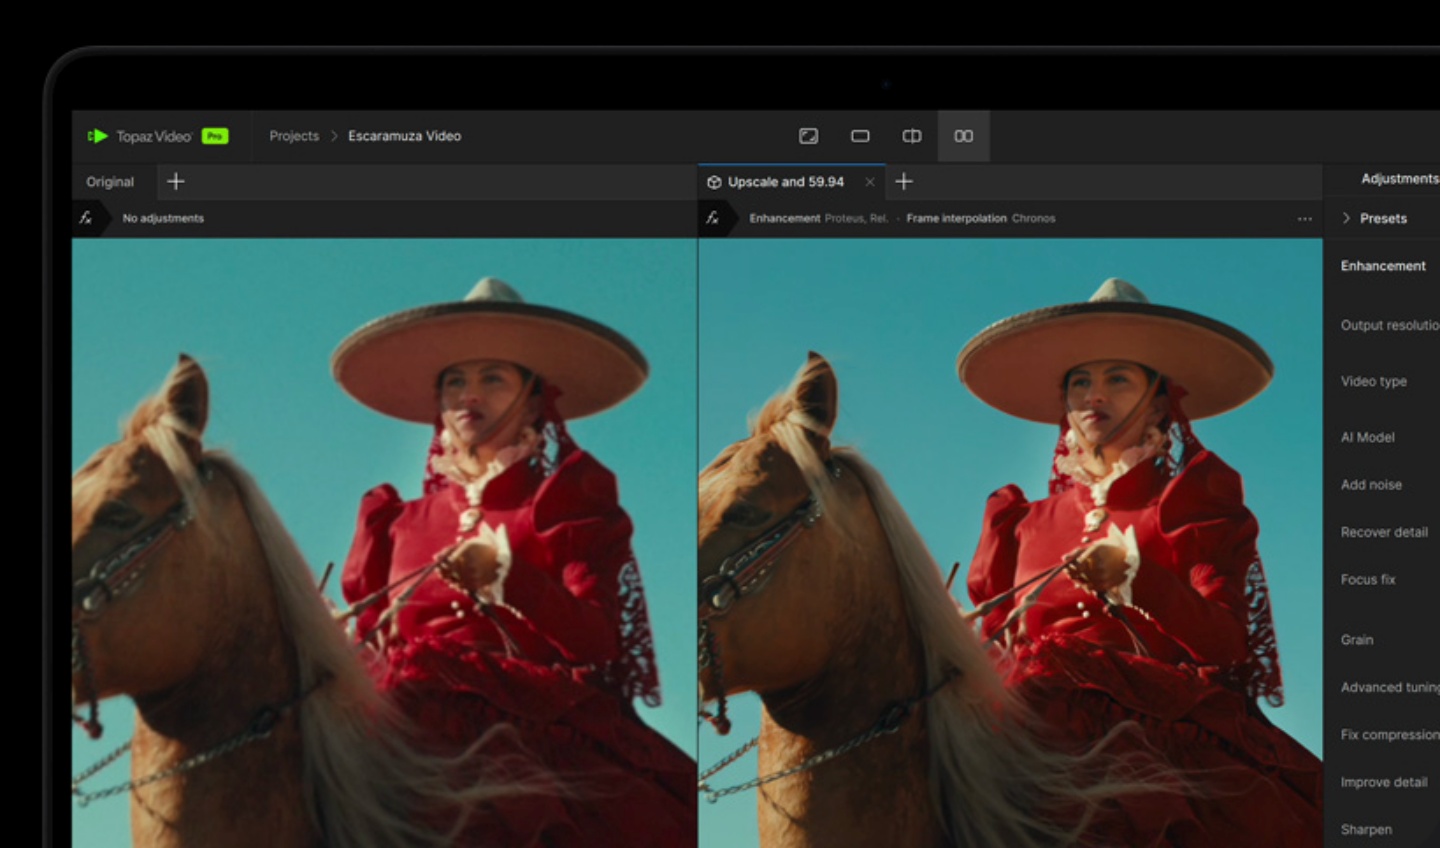1440x848 pixels.
Task: Click the Topaz Video logo icon
Action: 98,136
